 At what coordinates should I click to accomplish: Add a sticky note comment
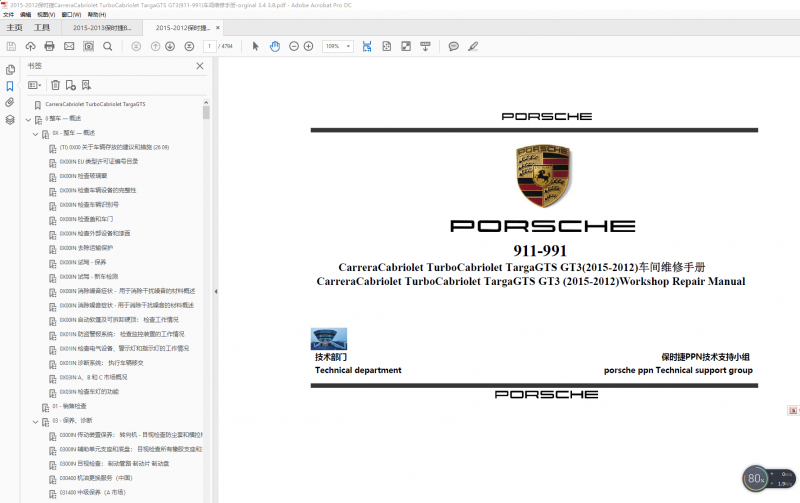454,46
